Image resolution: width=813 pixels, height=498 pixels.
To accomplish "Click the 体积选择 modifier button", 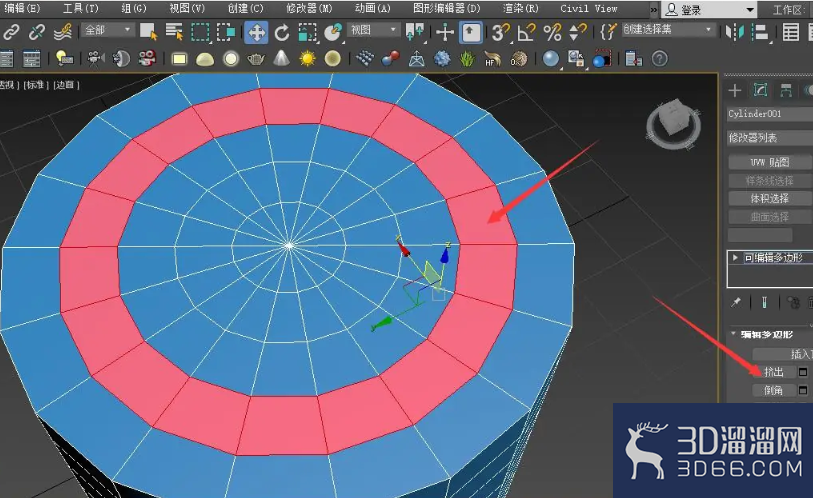I will point(769,199).
